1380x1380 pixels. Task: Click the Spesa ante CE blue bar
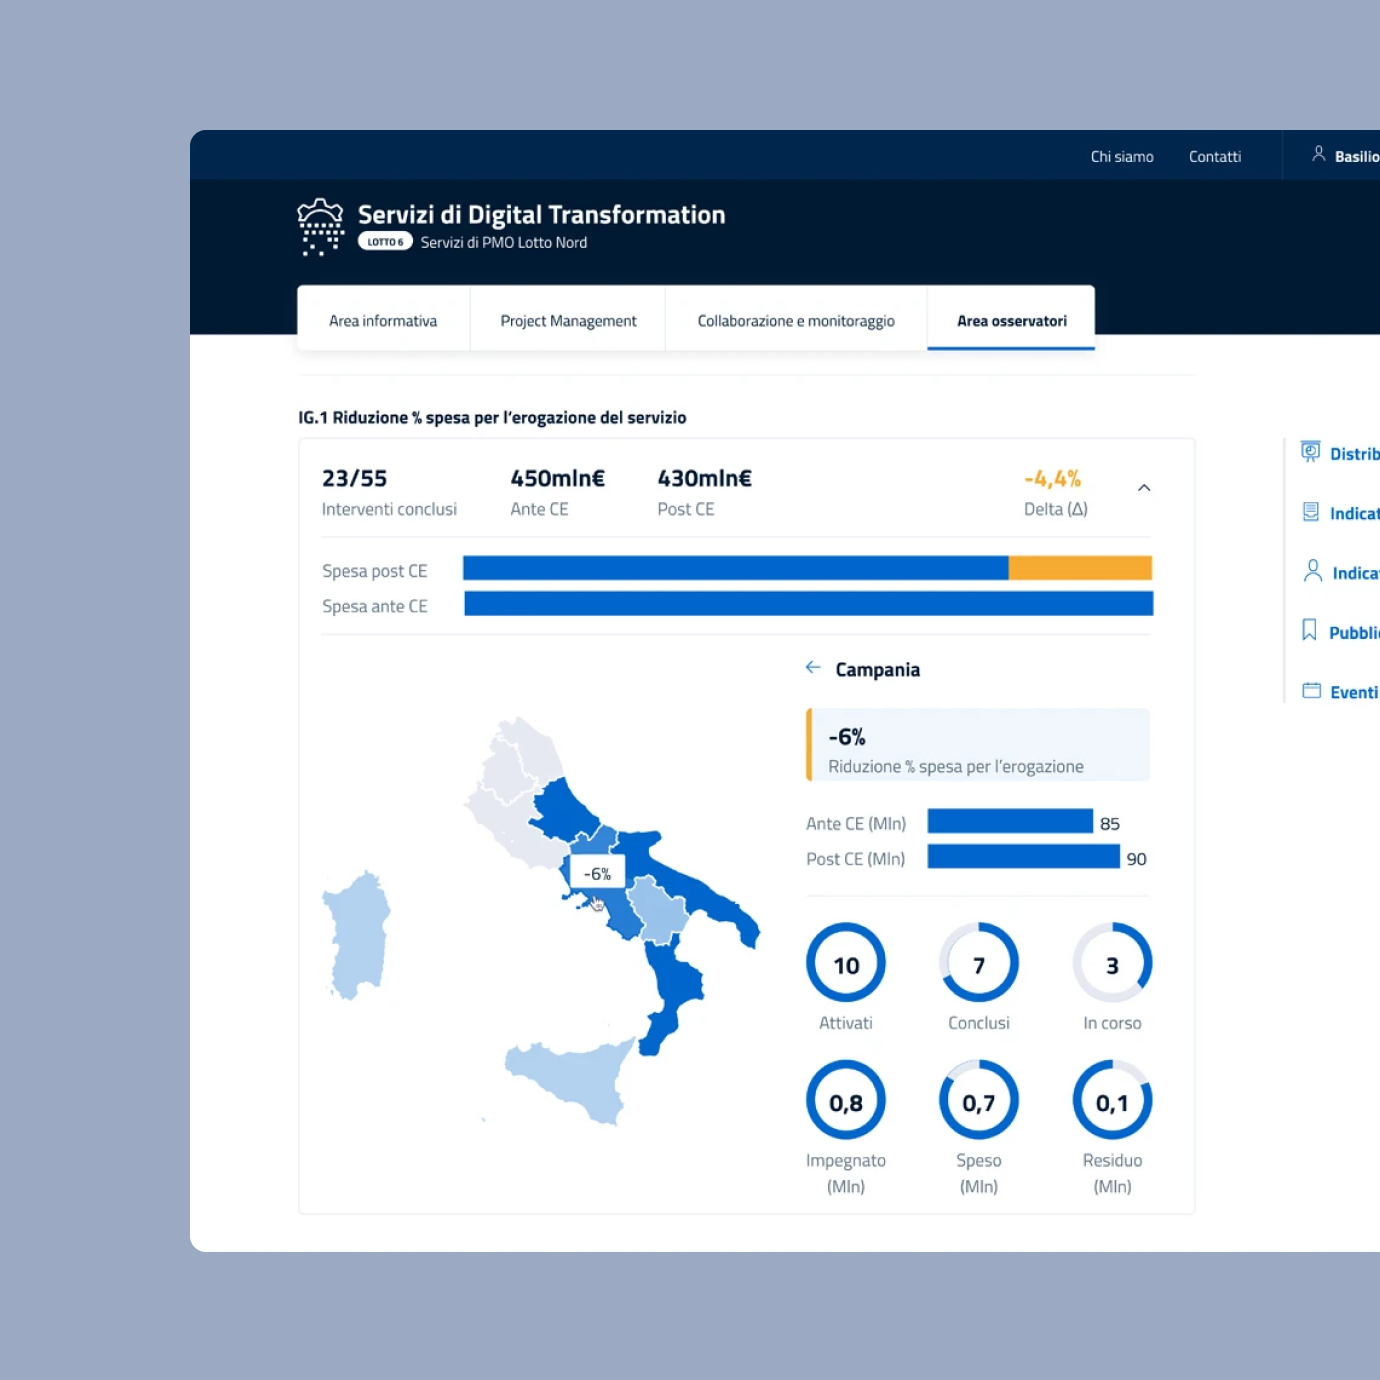[x=809, y=603]
